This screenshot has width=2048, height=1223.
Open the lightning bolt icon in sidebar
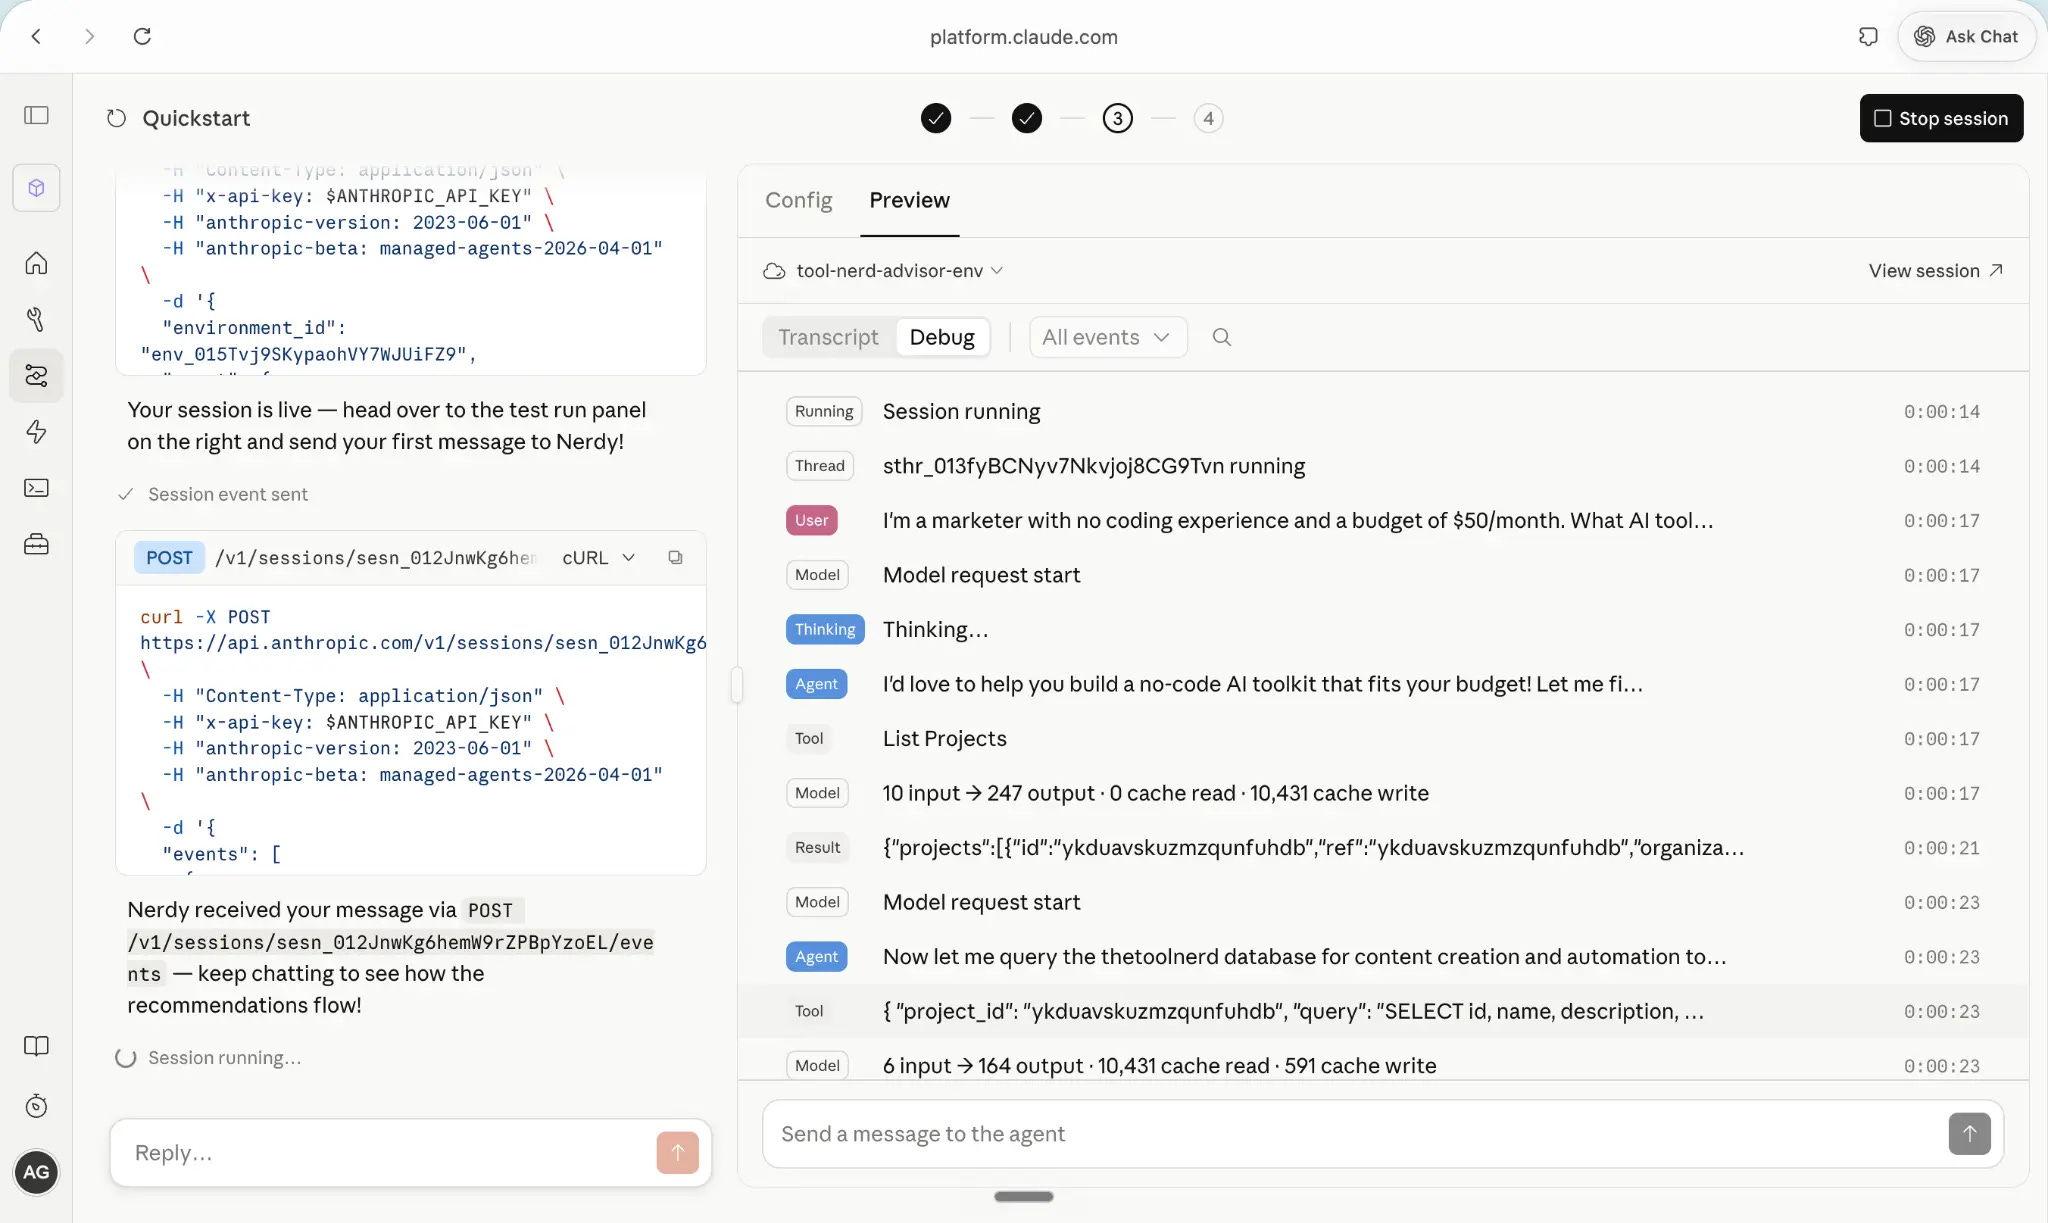point(36,432)
